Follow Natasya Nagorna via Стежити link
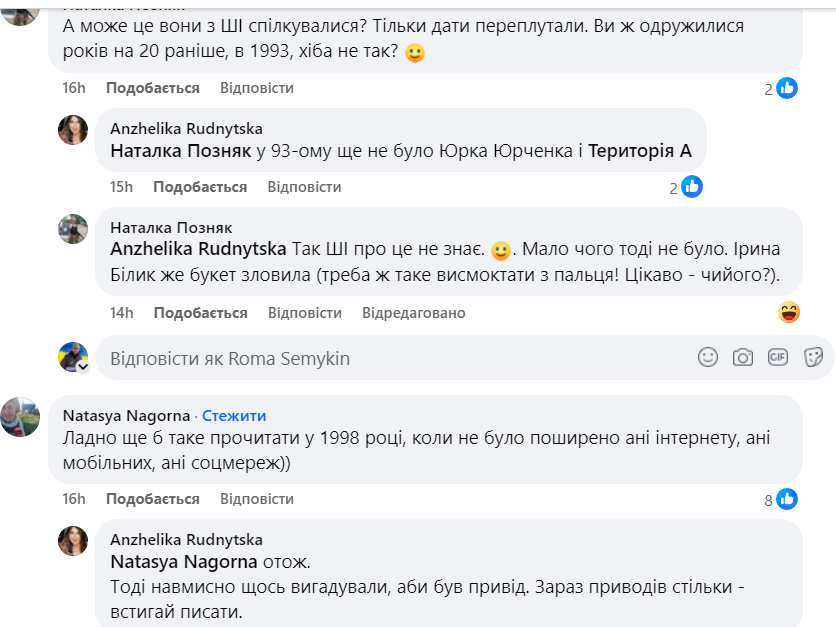The height and width of the screenshot is (627, 836). point(234,415)
